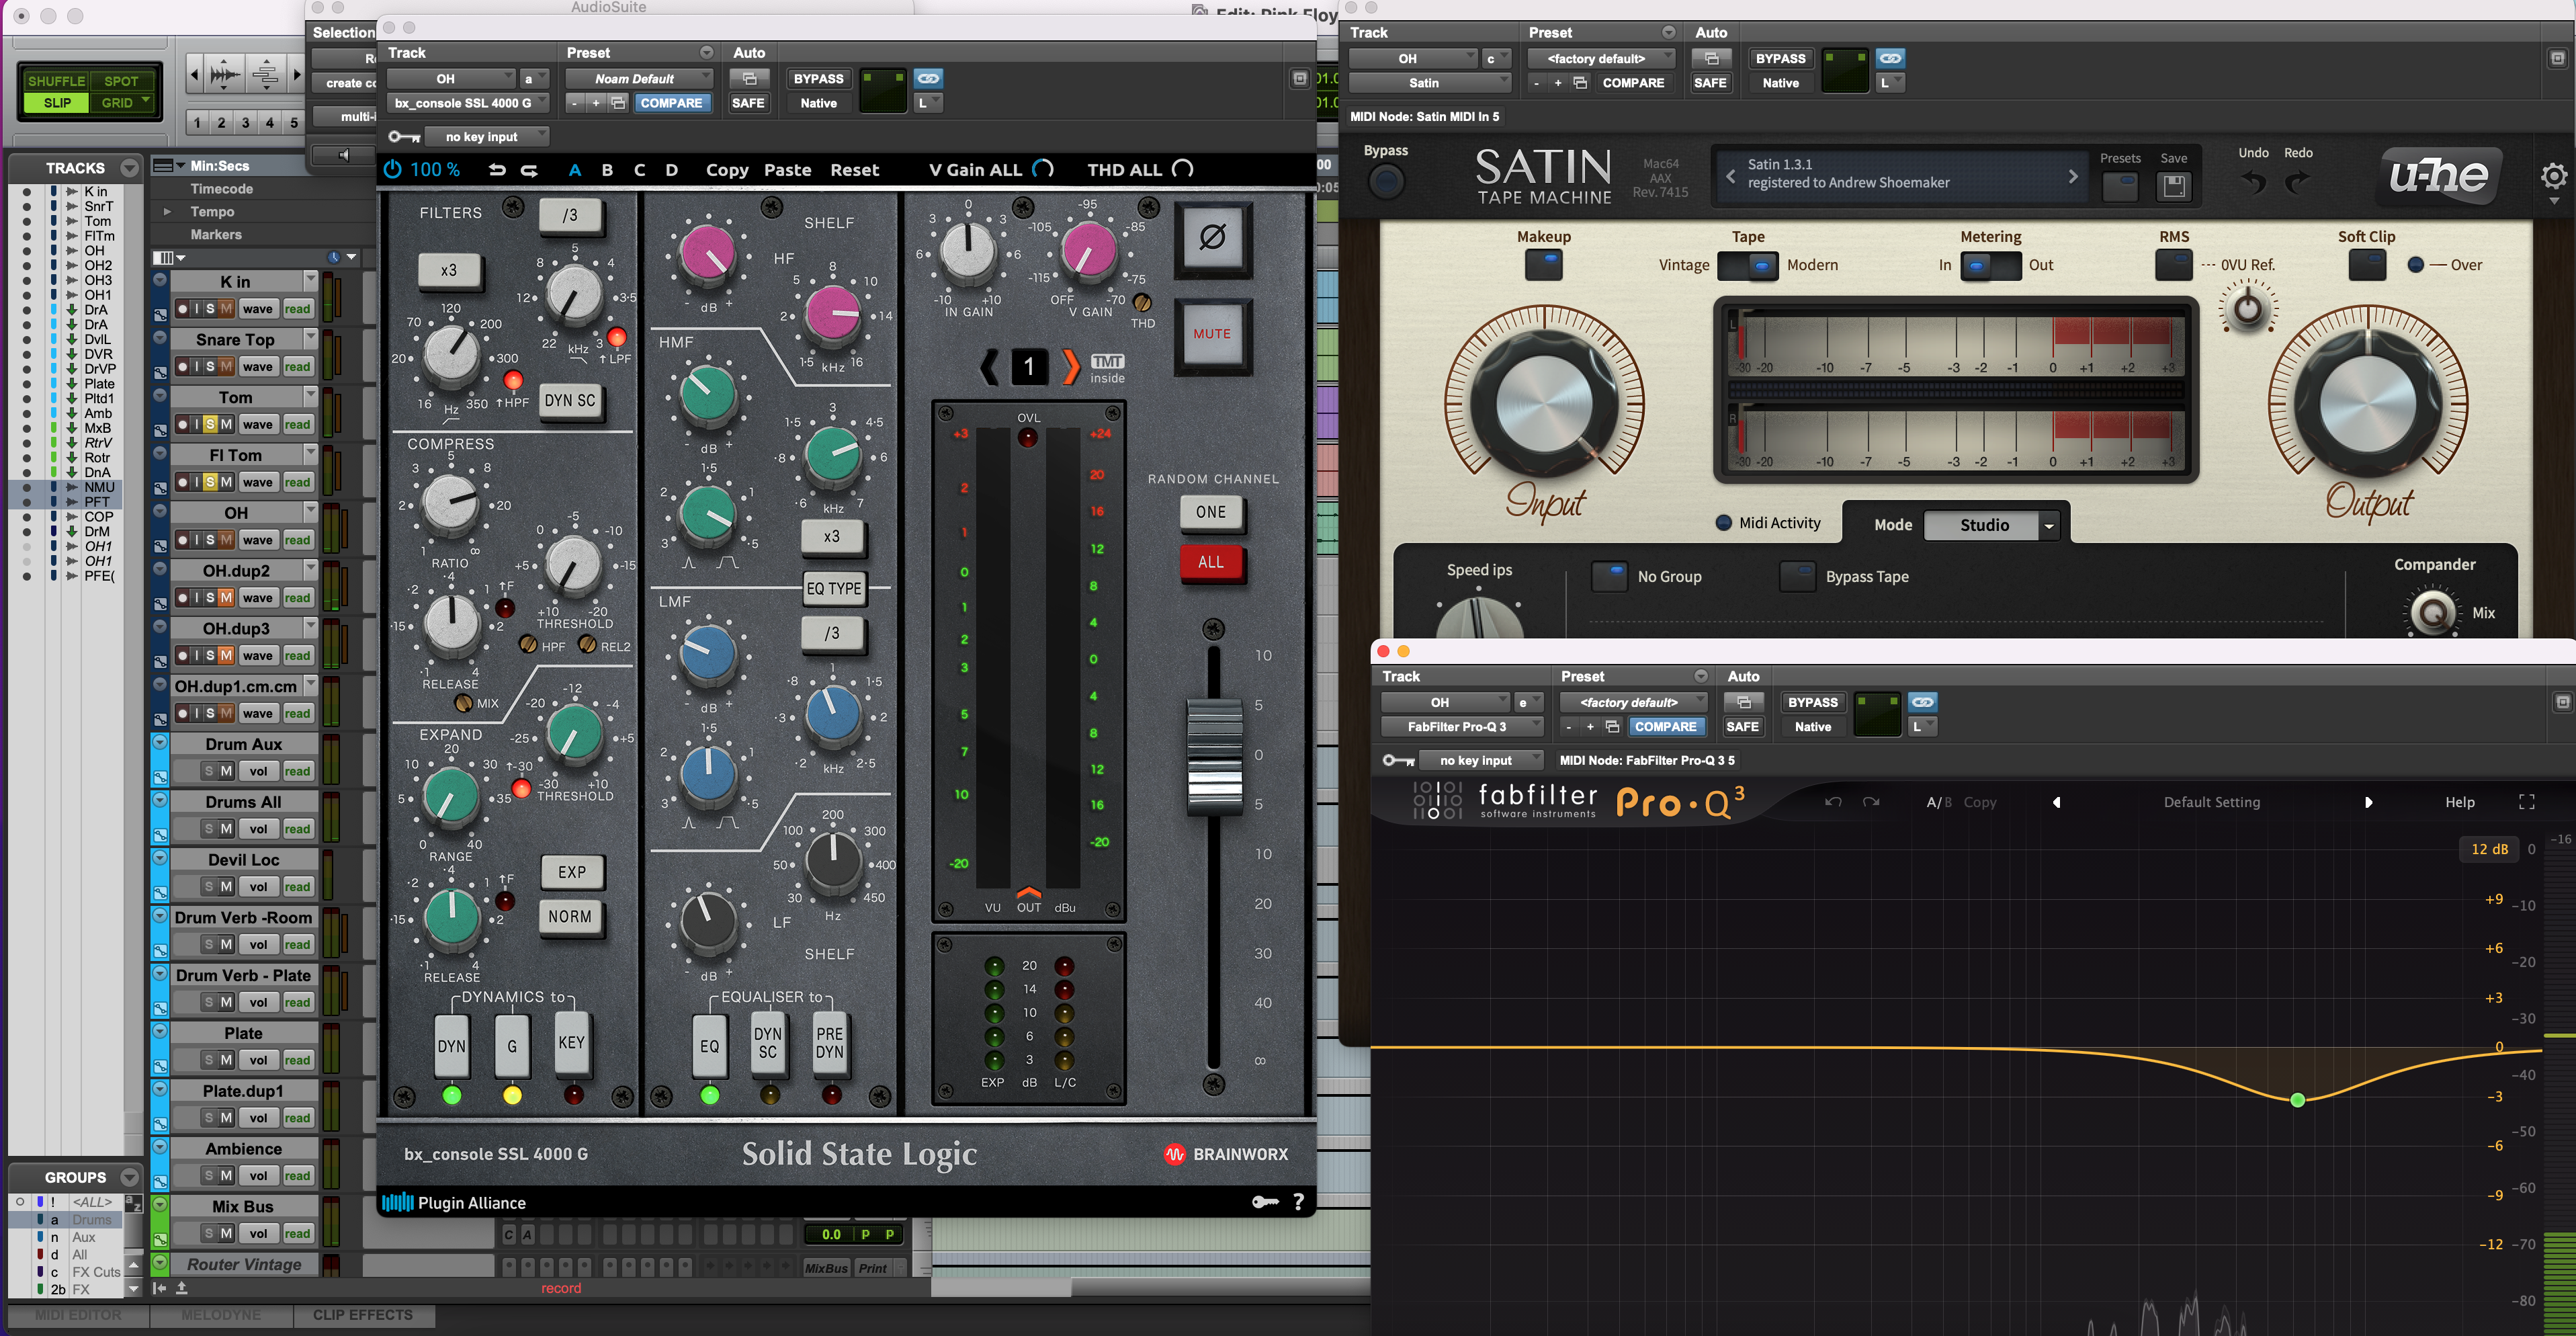
Task: Select previous Satin preset arrow
Action: pos(1731,176)
